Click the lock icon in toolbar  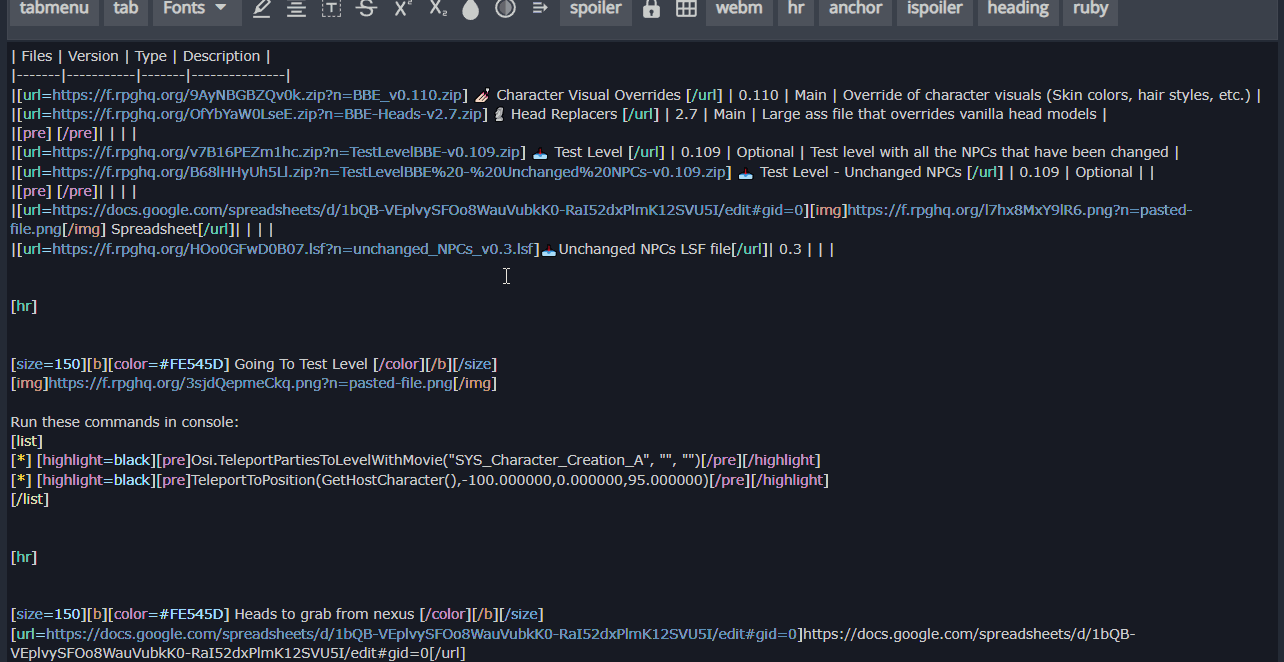[651, 9]
